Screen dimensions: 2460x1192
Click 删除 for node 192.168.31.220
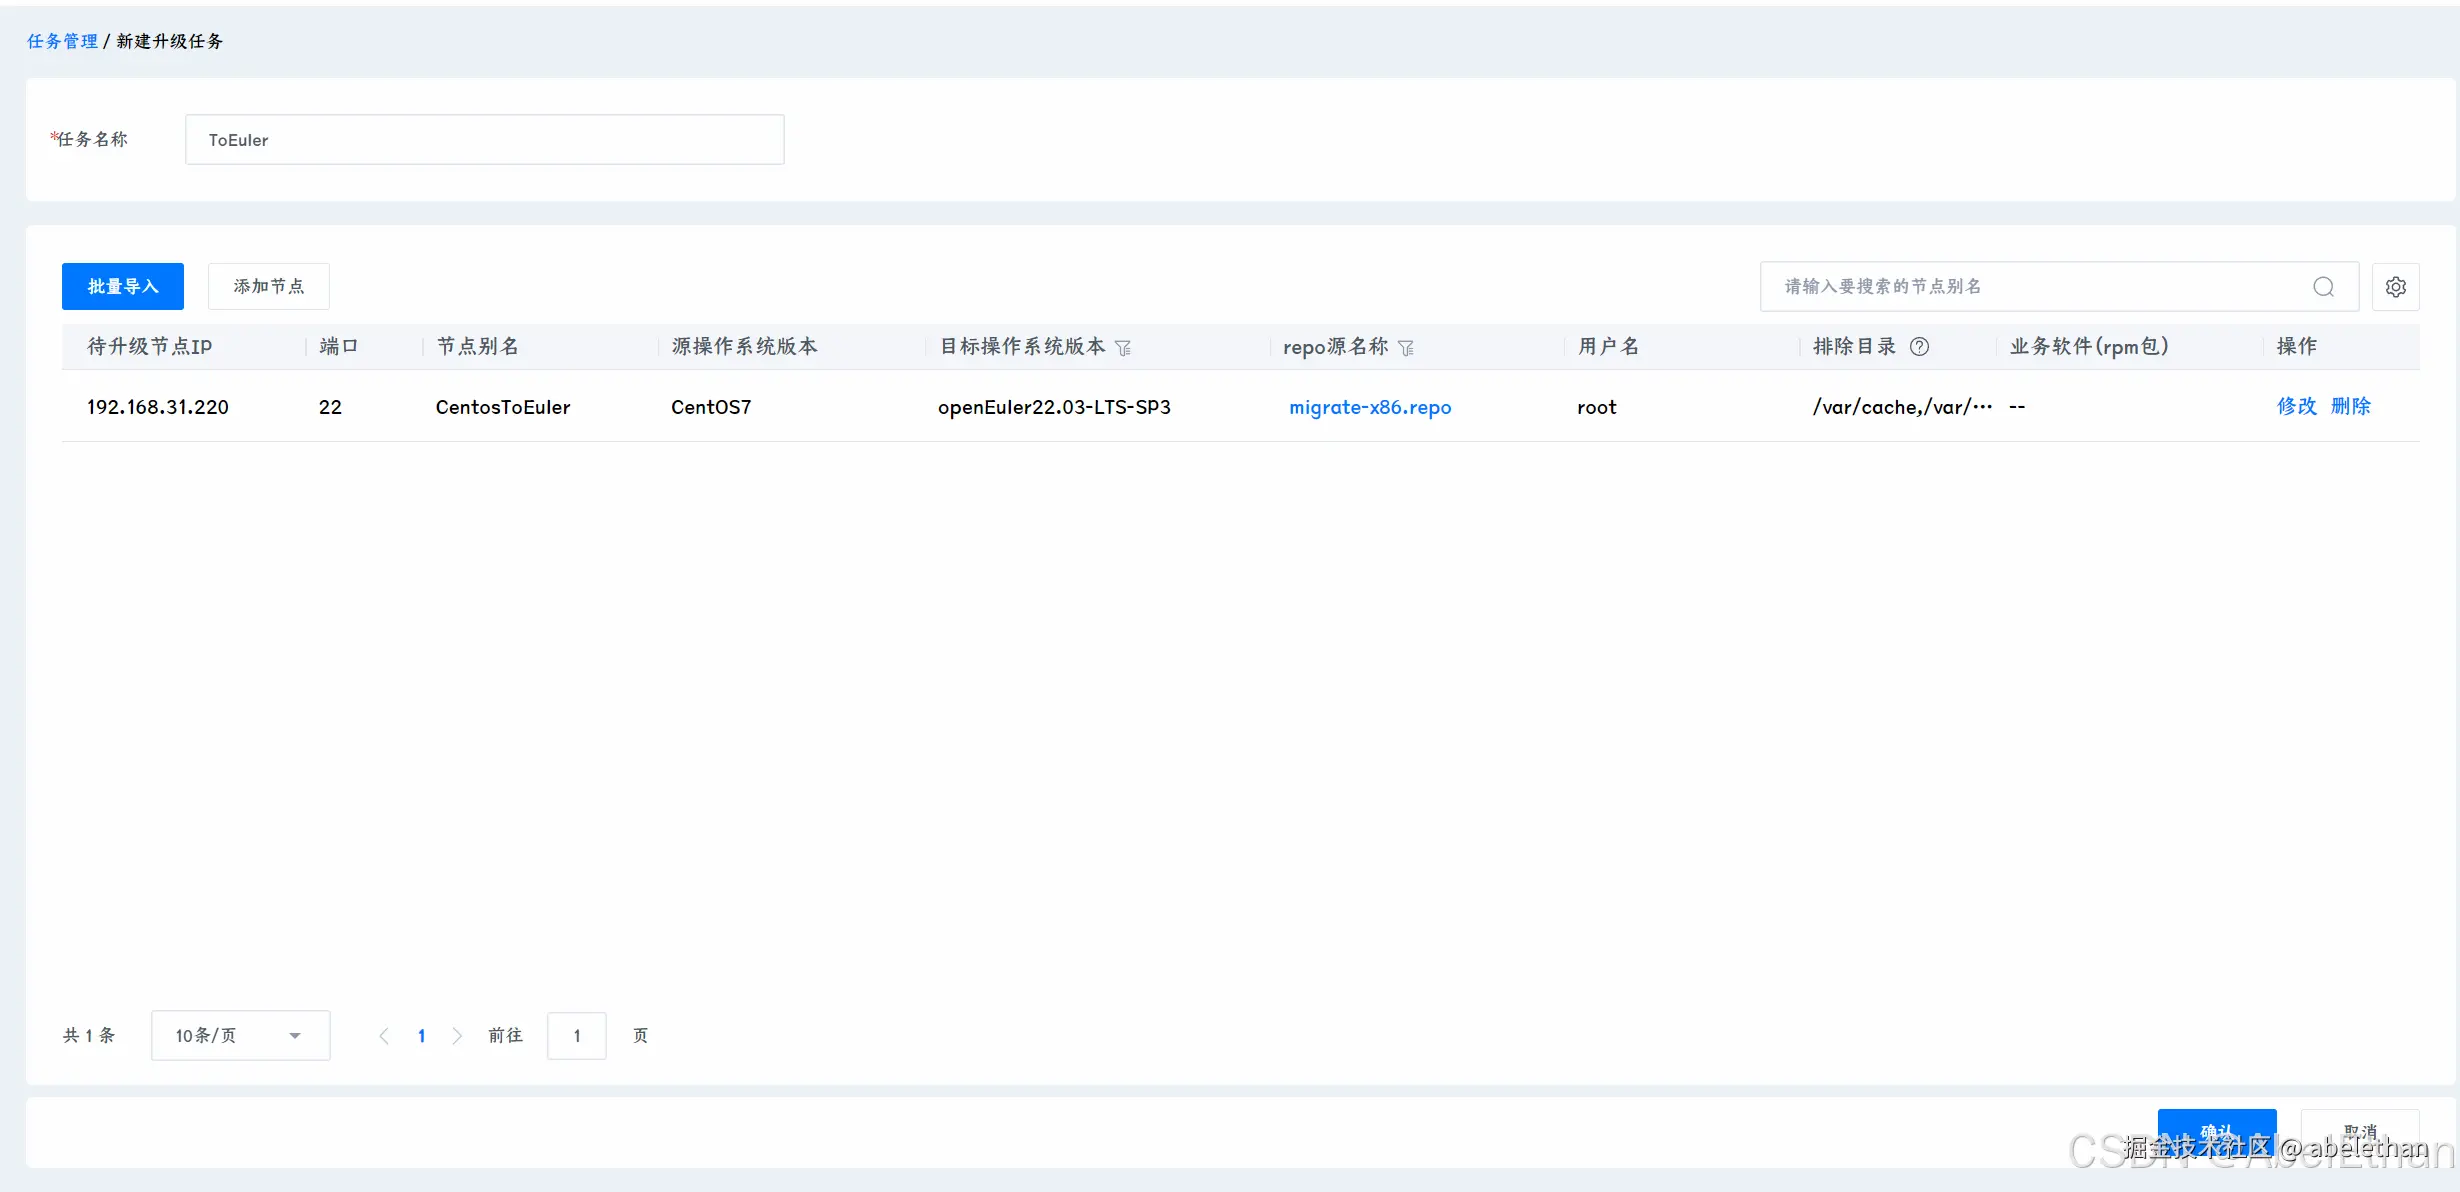pos(2350,406)
